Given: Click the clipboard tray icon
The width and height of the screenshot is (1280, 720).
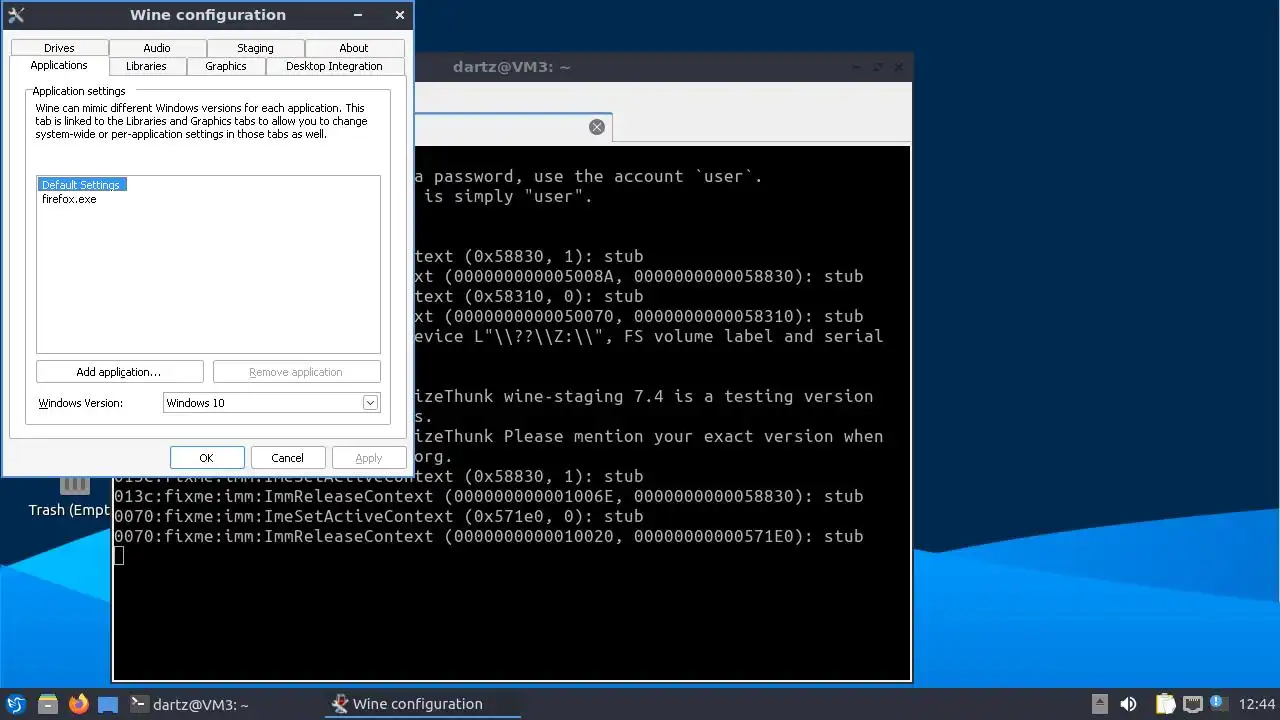Looking at the screenshot, I should [1165, 704].
